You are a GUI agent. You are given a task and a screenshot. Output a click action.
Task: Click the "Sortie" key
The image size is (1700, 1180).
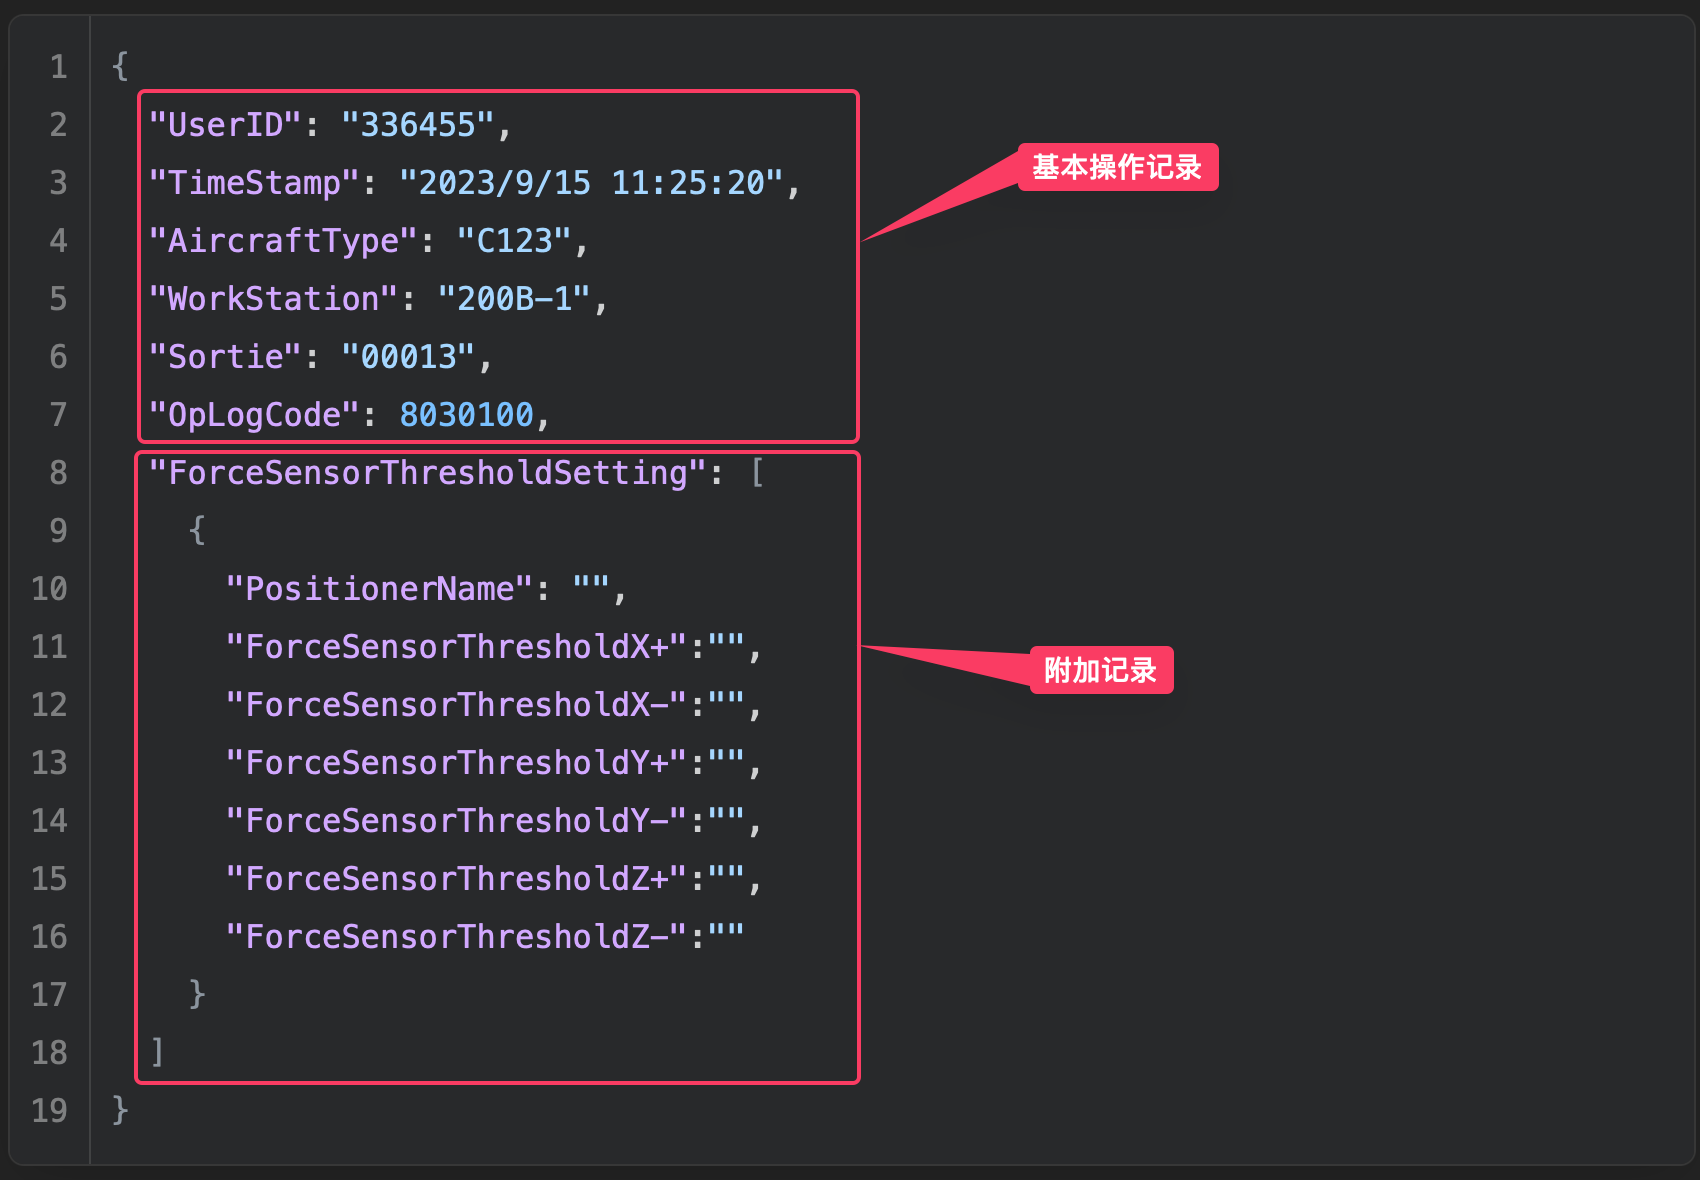coord(225,357)
